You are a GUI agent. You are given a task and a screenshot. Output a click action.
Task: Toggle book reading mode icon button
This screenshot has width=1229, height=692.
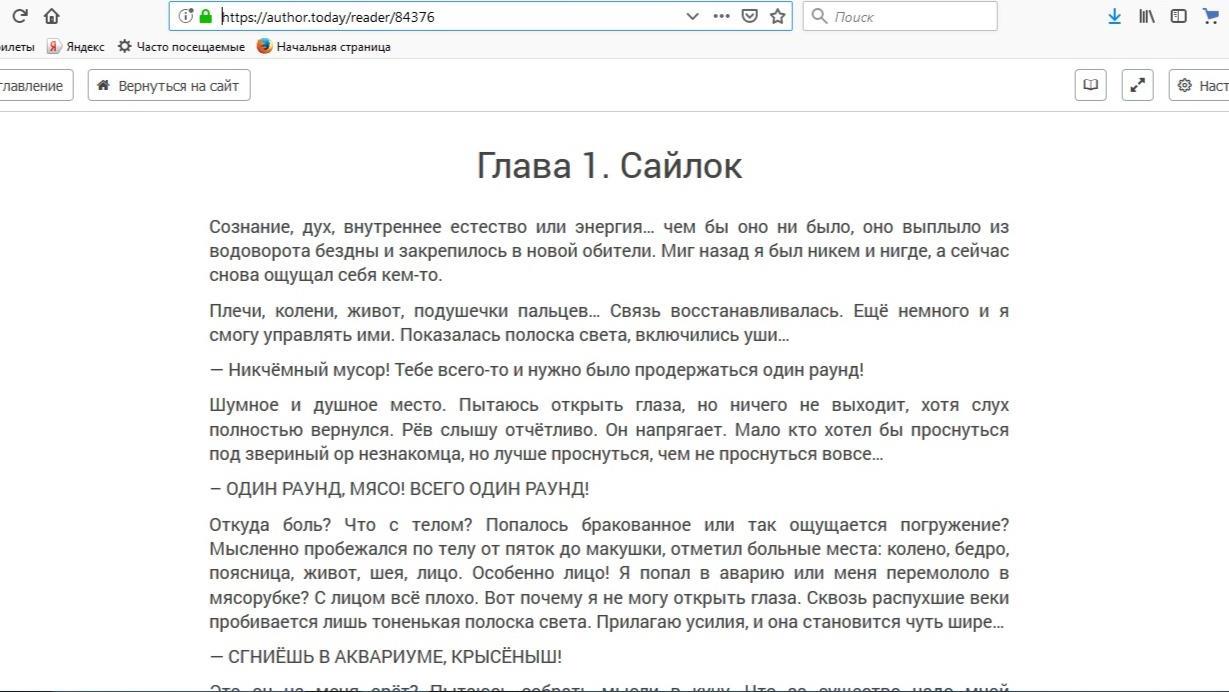click(x=1091, y=85)
